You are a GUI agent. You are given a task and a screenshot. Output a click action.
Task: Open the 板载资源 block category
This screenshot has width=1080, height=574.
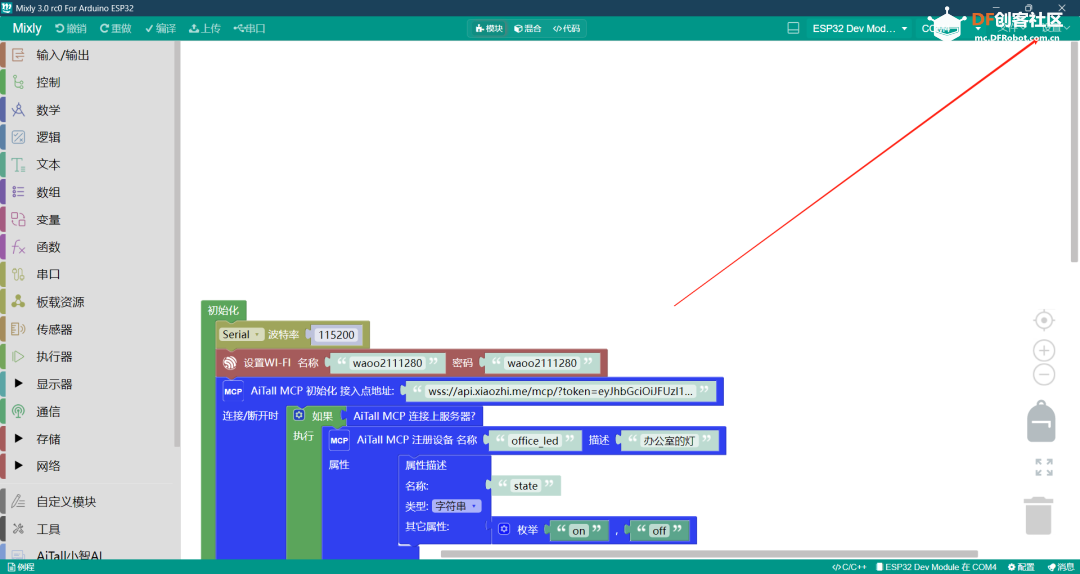click(90, 302)
